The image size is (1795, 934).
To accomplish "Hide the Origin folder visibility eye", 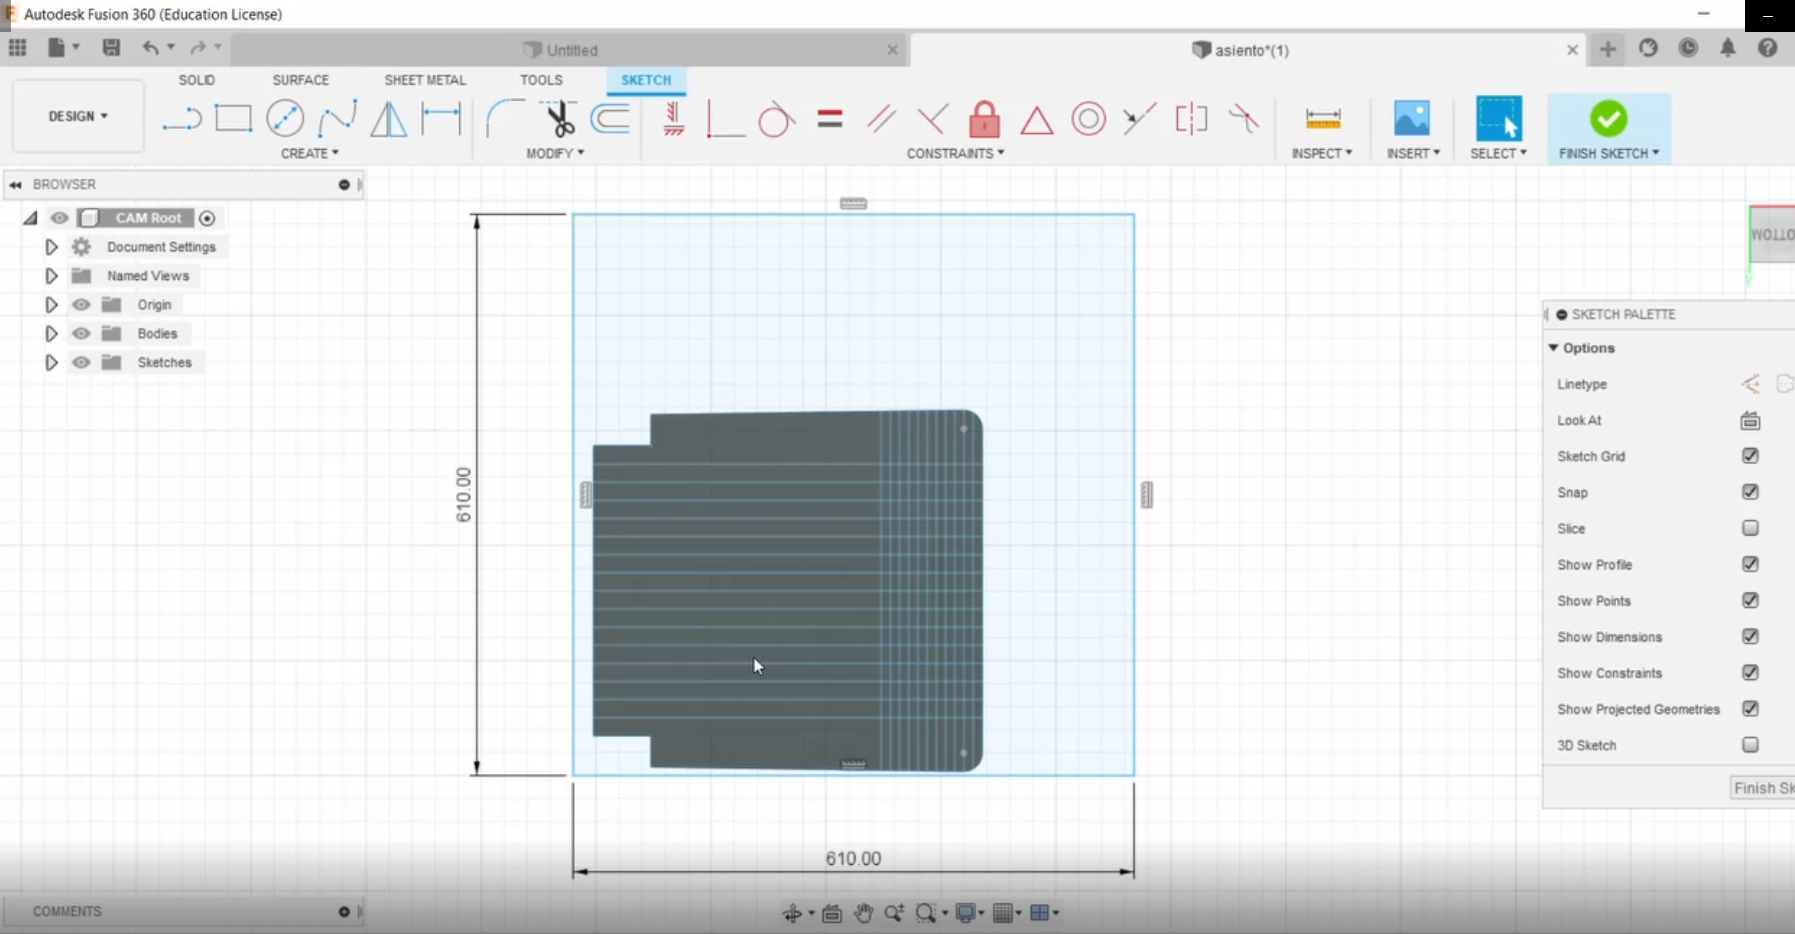I will [x=81, y=304].
